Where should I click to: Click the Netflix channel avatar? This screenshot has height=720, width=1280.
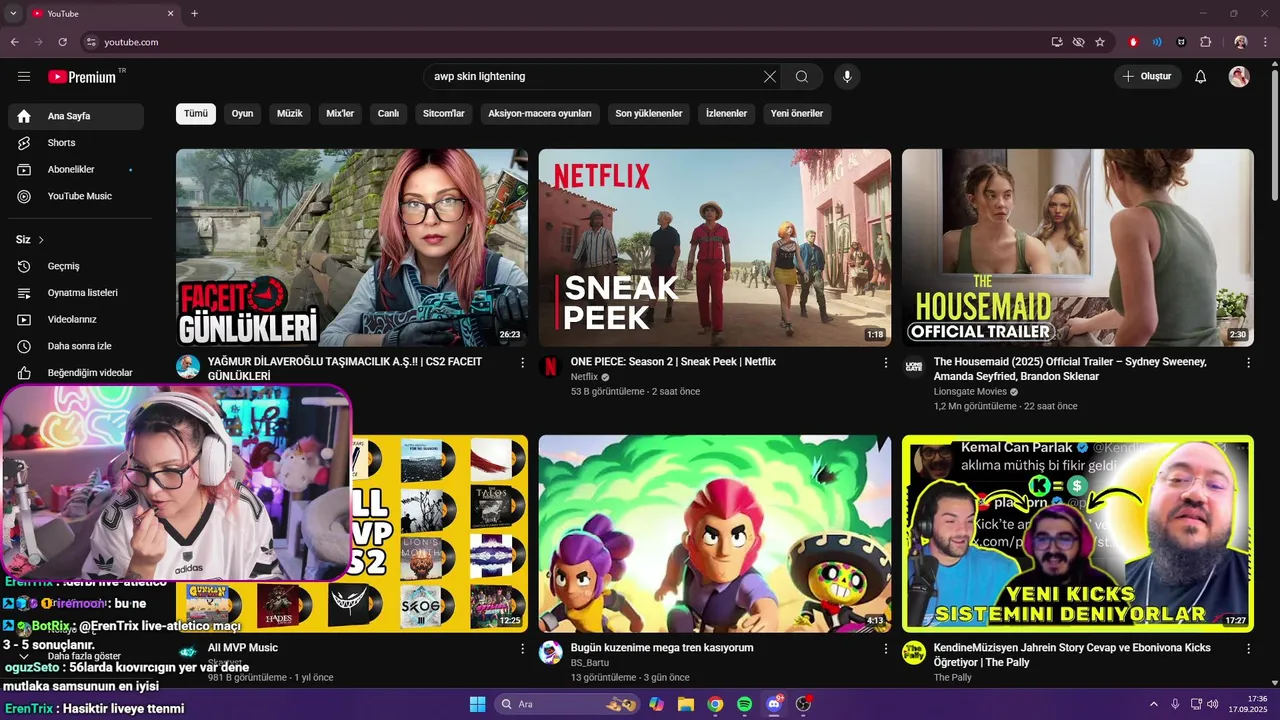point(551,367)
